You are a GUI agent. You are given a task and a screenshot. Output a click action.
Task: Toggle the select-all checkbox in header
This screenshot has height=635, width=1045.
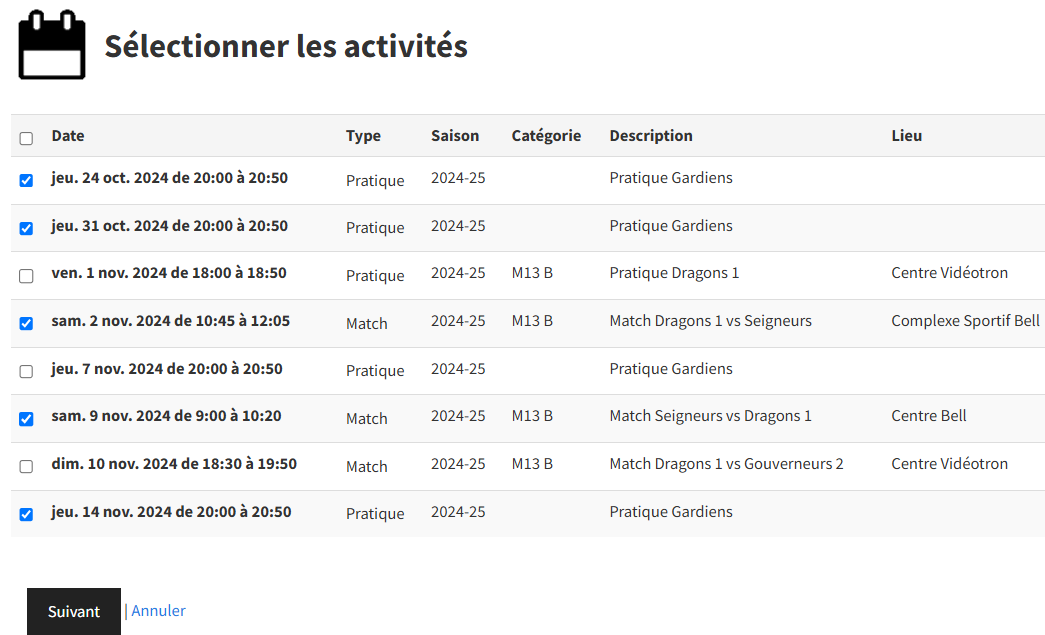[26, 139]
